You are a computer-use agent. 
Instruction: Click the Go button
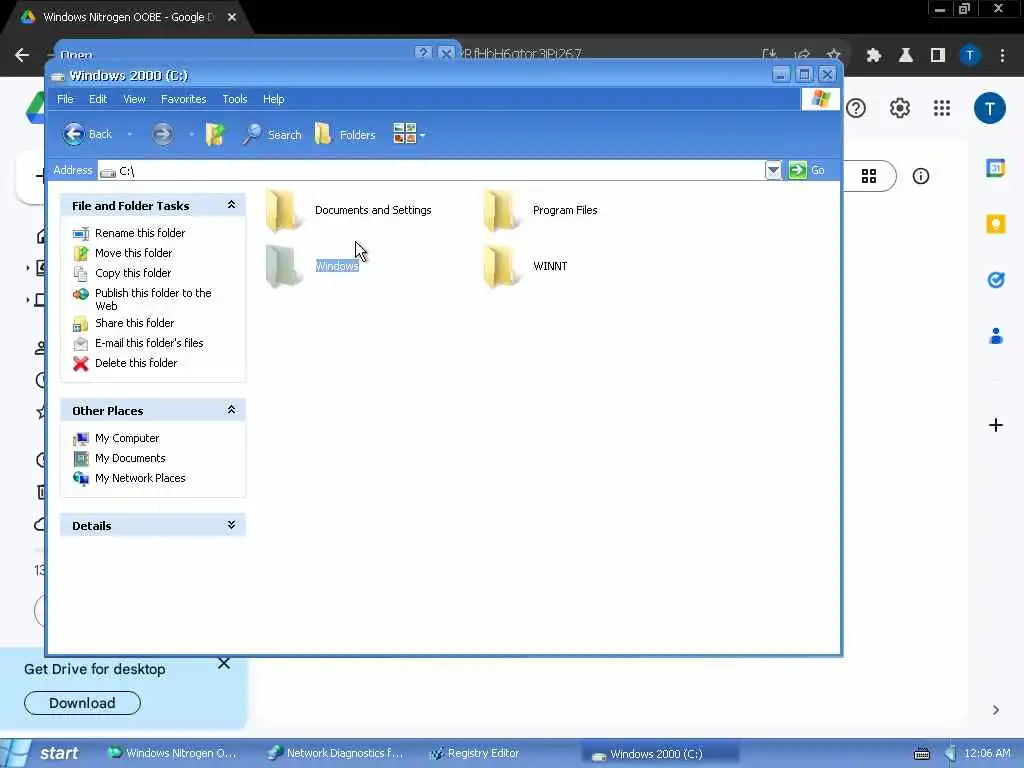[807, 170]
